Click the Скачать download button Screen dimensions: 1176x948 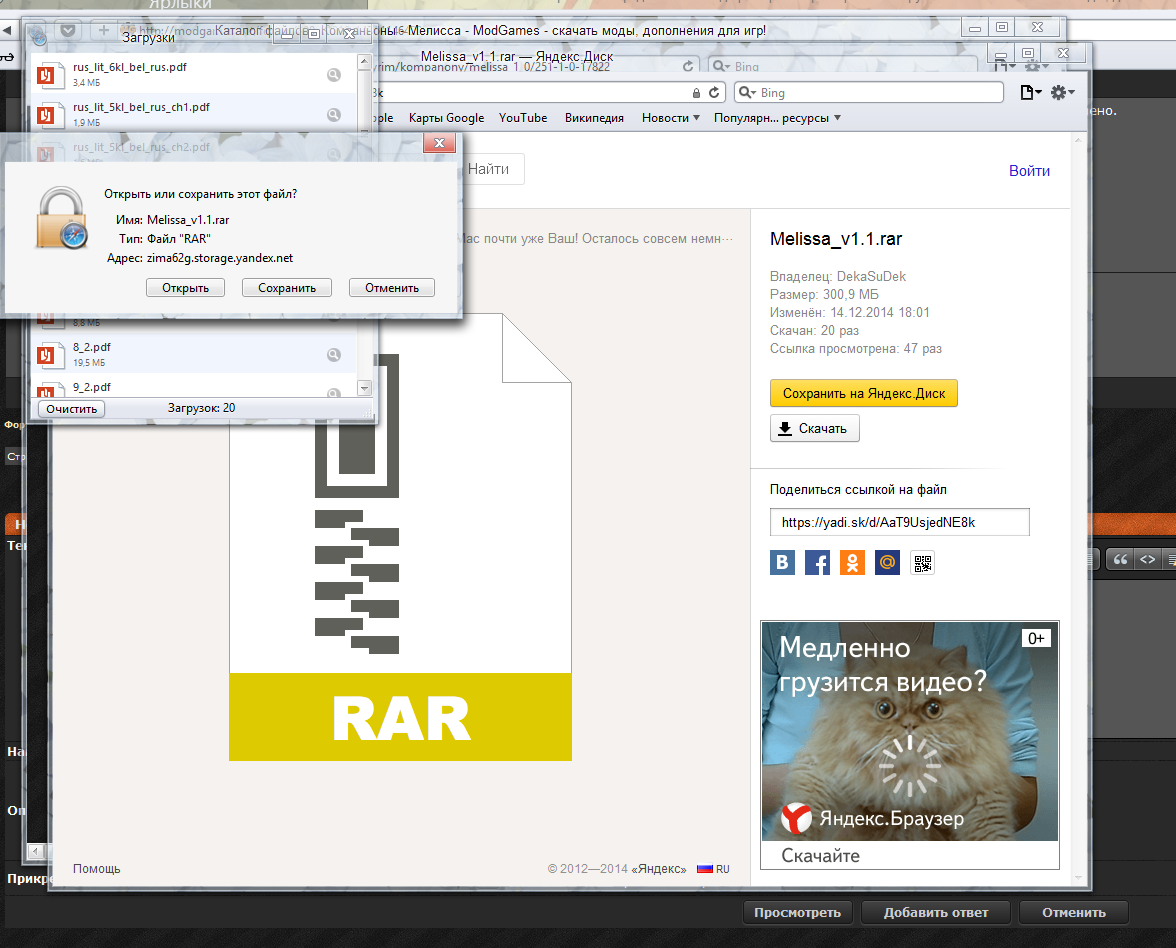[814, 428]
